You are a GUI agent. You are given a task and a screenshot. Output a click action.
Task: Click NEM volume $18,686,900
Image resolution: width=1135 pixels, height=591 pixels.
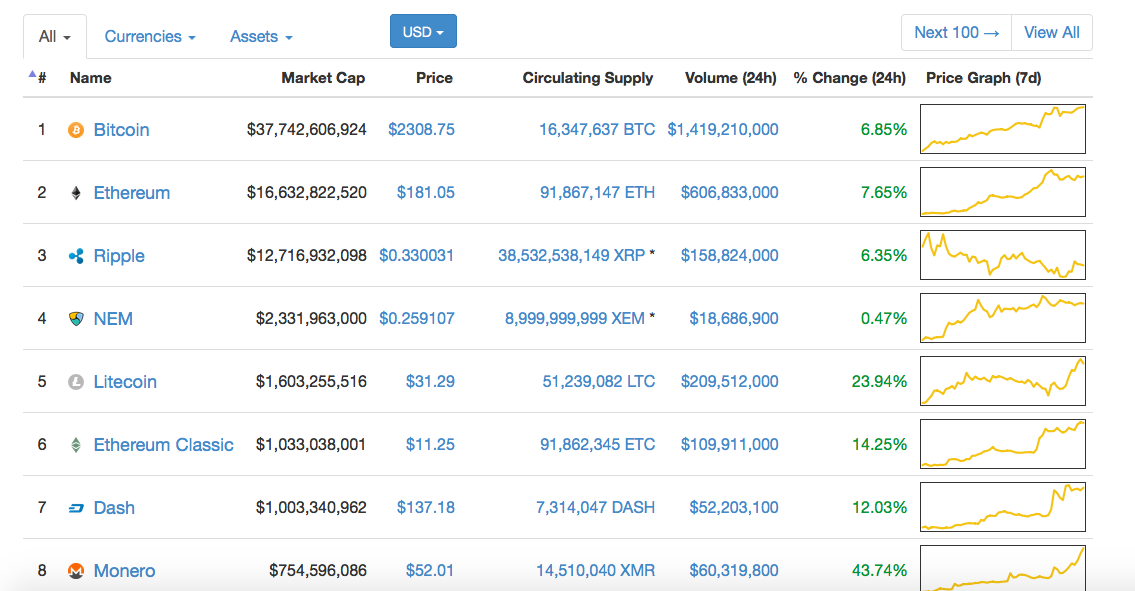tap(734, 319)
